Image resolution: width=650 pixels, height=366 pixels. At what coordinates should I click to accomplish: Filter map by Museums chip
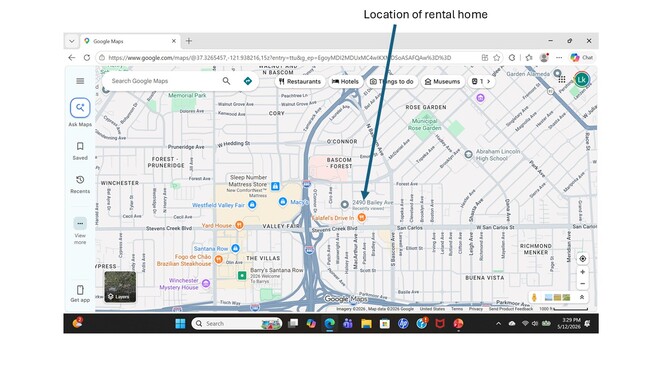(x=443, y=81)
